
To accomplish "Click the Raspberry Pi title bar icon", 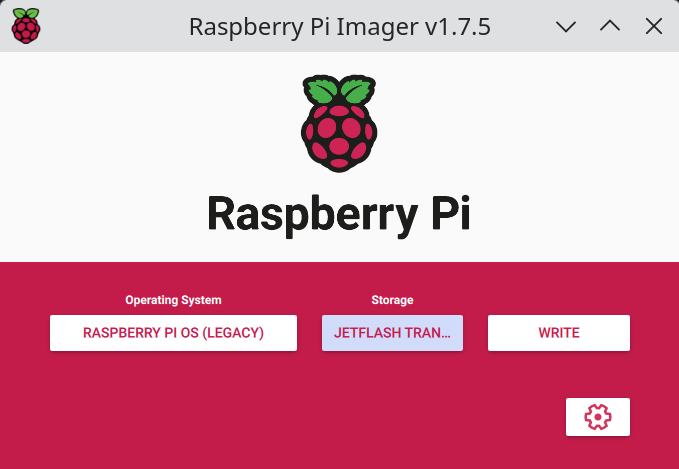I will [x=26, y=26].
